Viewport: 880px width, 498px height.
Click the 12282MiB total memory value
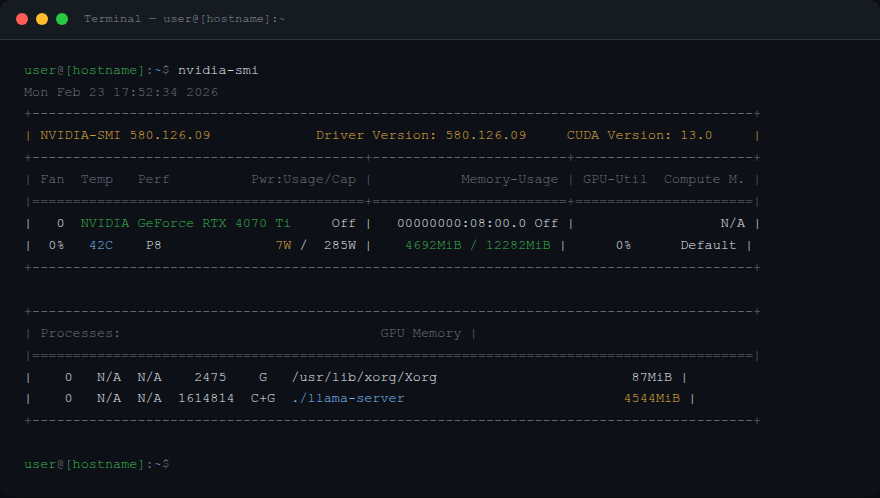coord(518,245)
